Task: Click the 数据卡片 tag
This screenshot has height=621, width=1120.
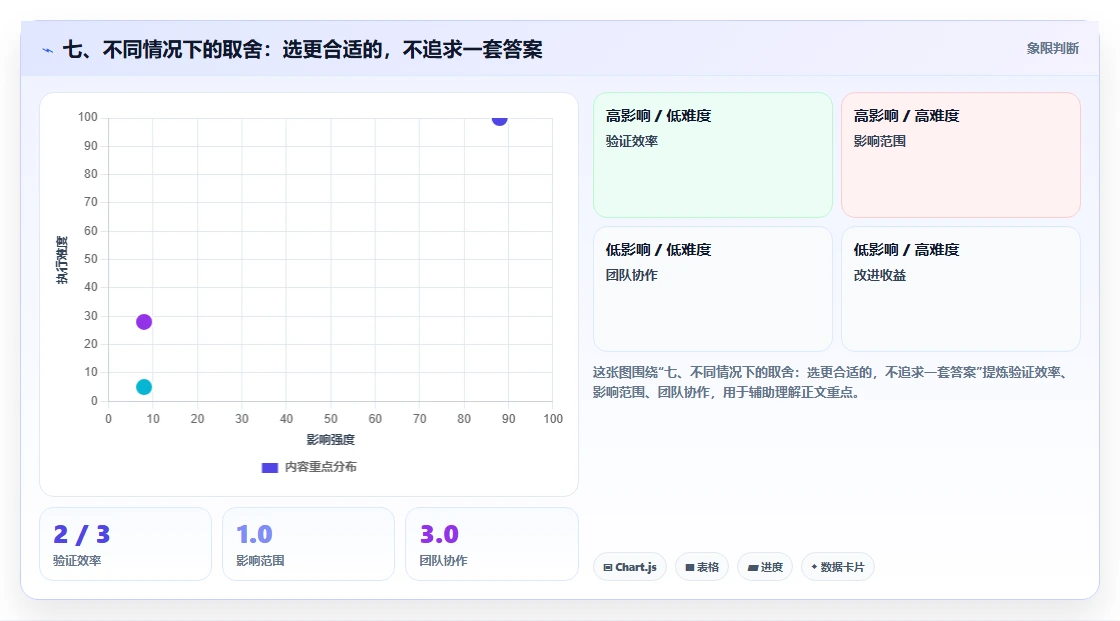Action: pos(838,567)
